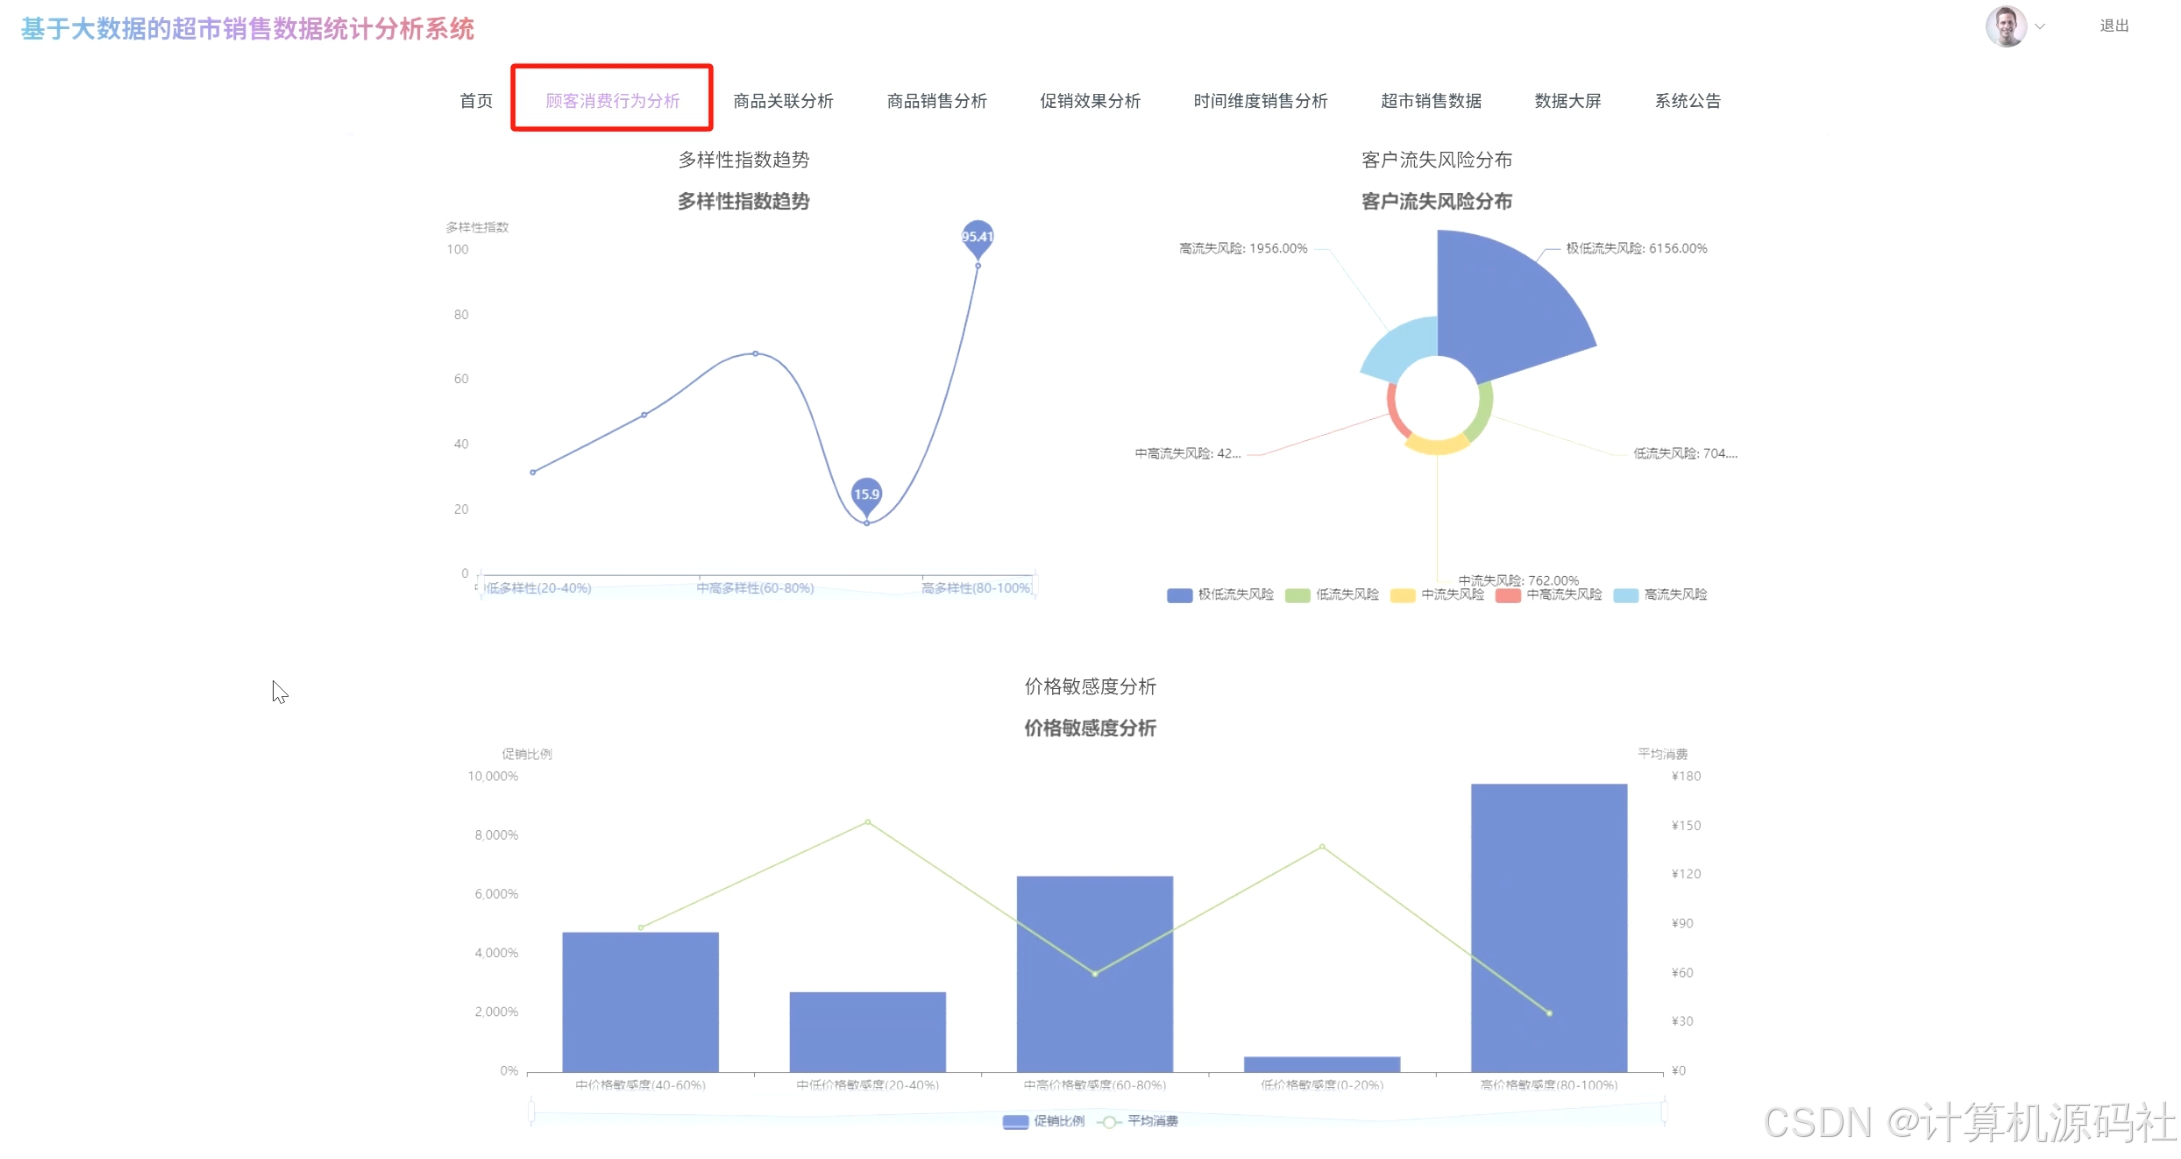Open 时间维度销售分析 tab

(x=1261, y=101)
